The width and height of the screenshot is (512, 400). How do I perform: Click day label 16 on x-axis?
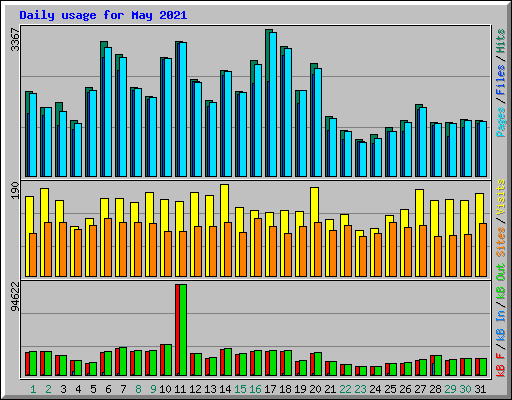click(x=255, y=389)
